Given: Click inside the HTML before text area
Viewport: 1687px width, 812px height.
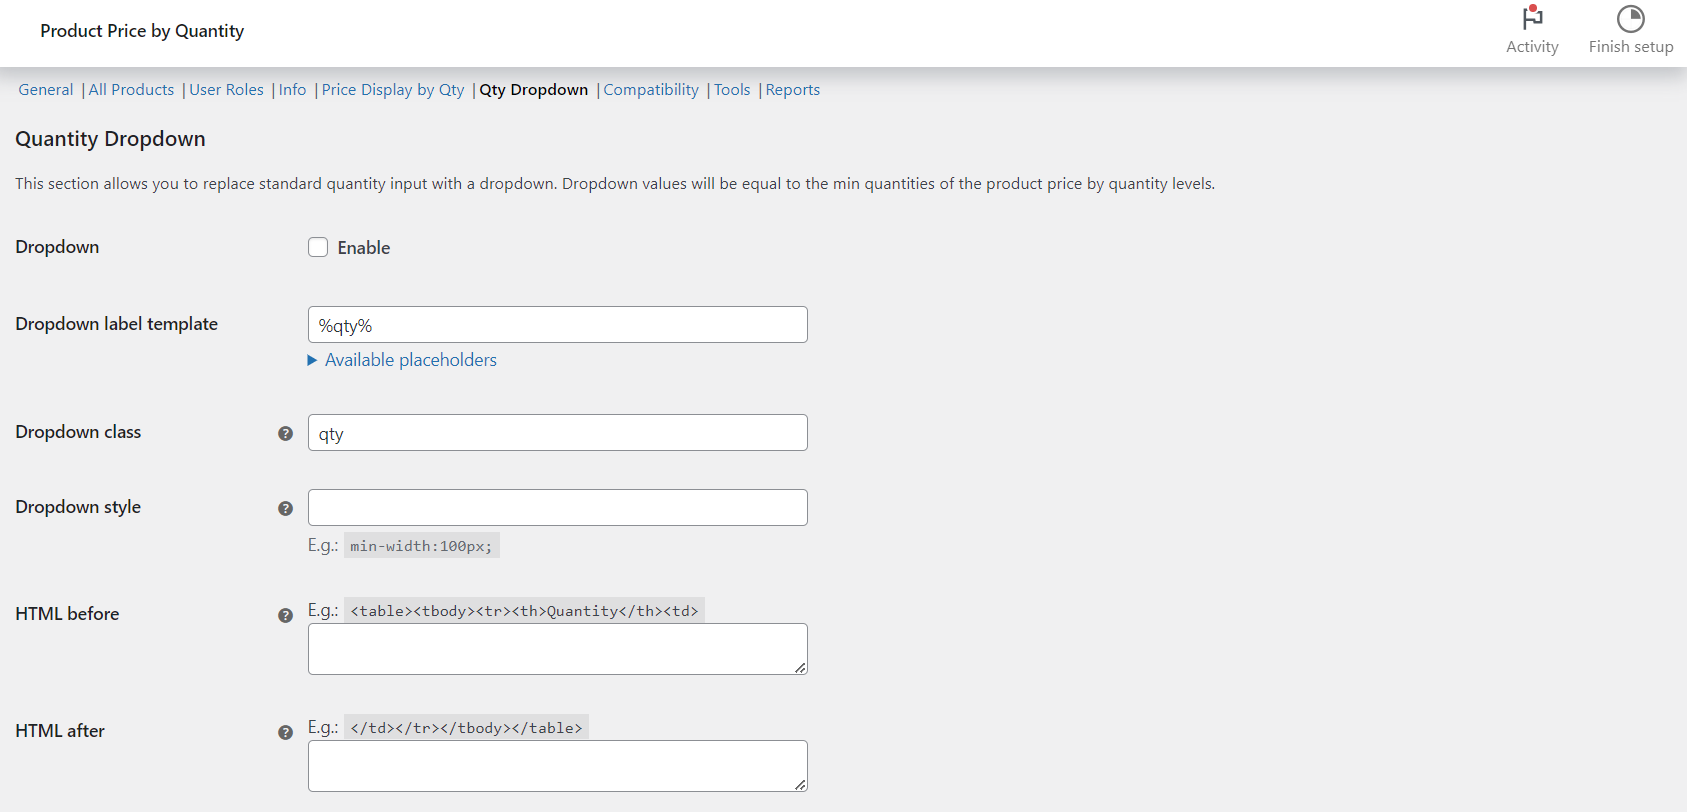Looking at the screenshot, I should point(557,648).
